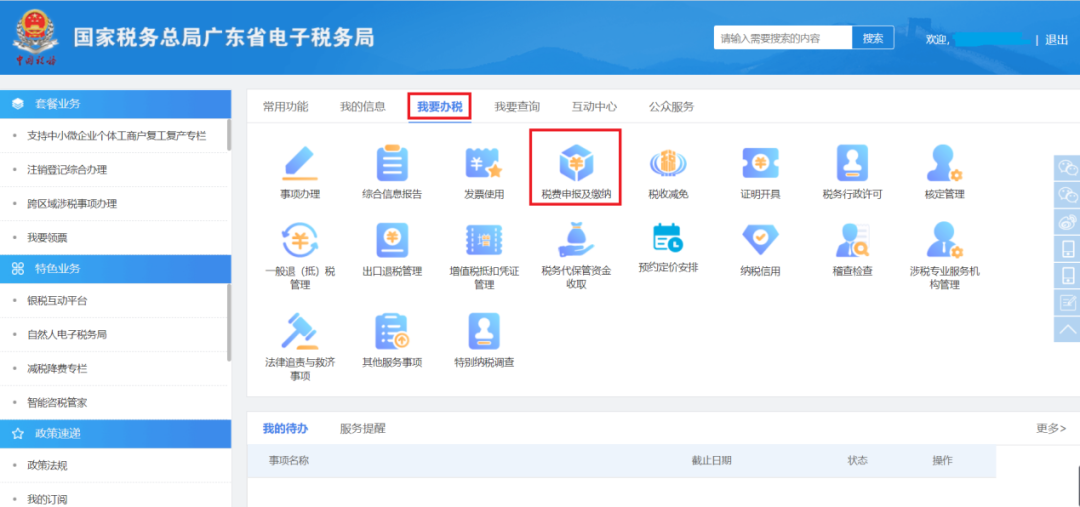
Task: Open 政策法规 in sidebar
Action: [x=47, y=465]
